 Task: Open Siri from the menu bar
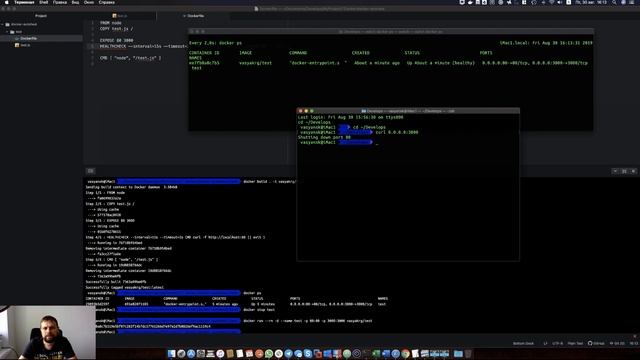tap(623, 2)
